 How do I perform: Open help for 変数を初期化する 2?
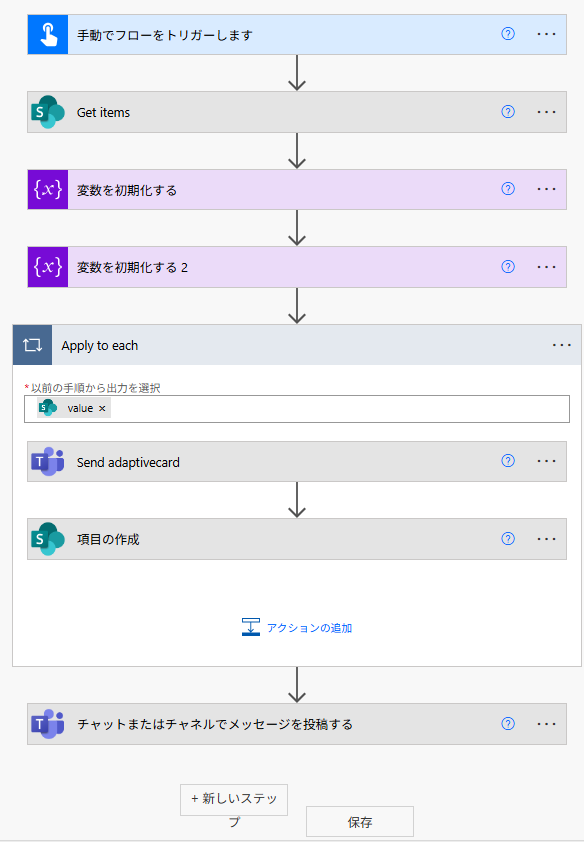508,267
